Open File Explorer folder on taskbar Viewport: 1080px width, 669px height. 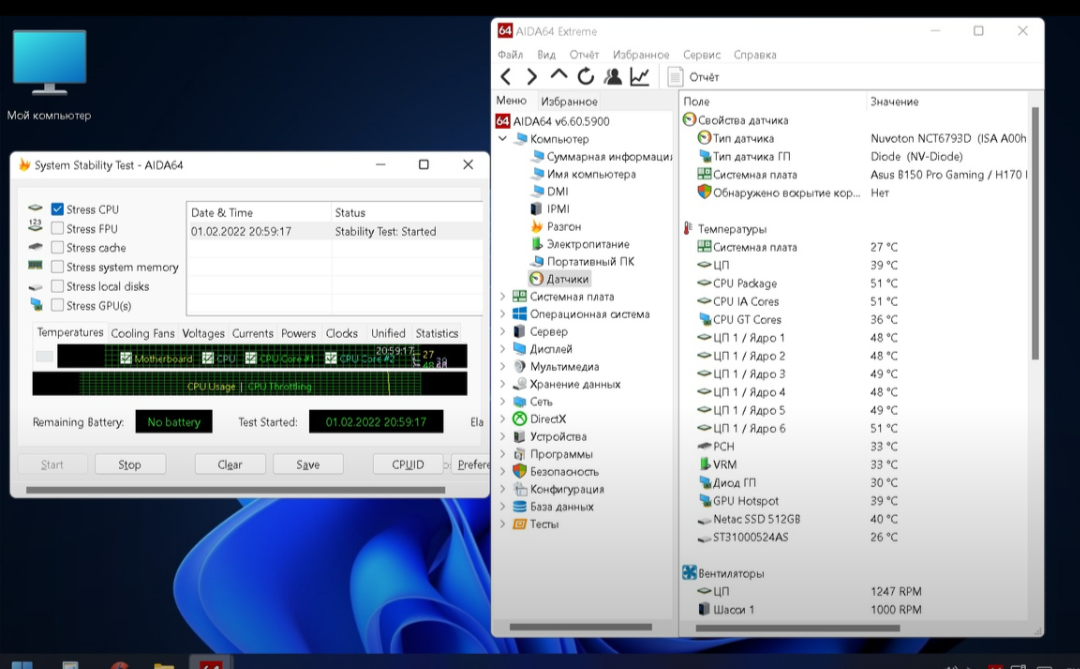[163, 666]
